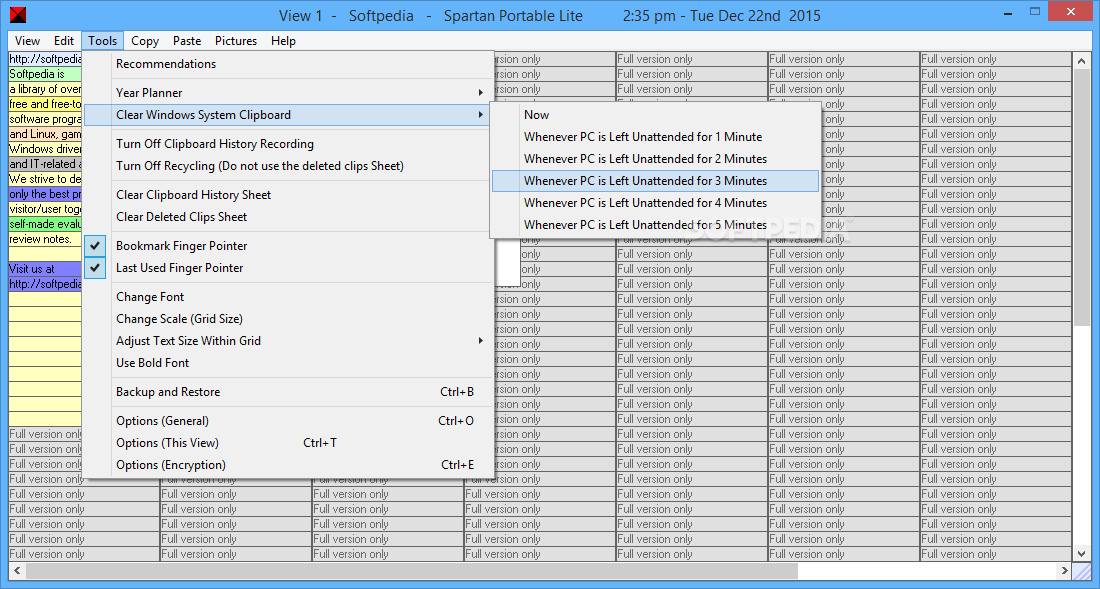Click the vertical scrollbar up arrow

pos(1082,61)
